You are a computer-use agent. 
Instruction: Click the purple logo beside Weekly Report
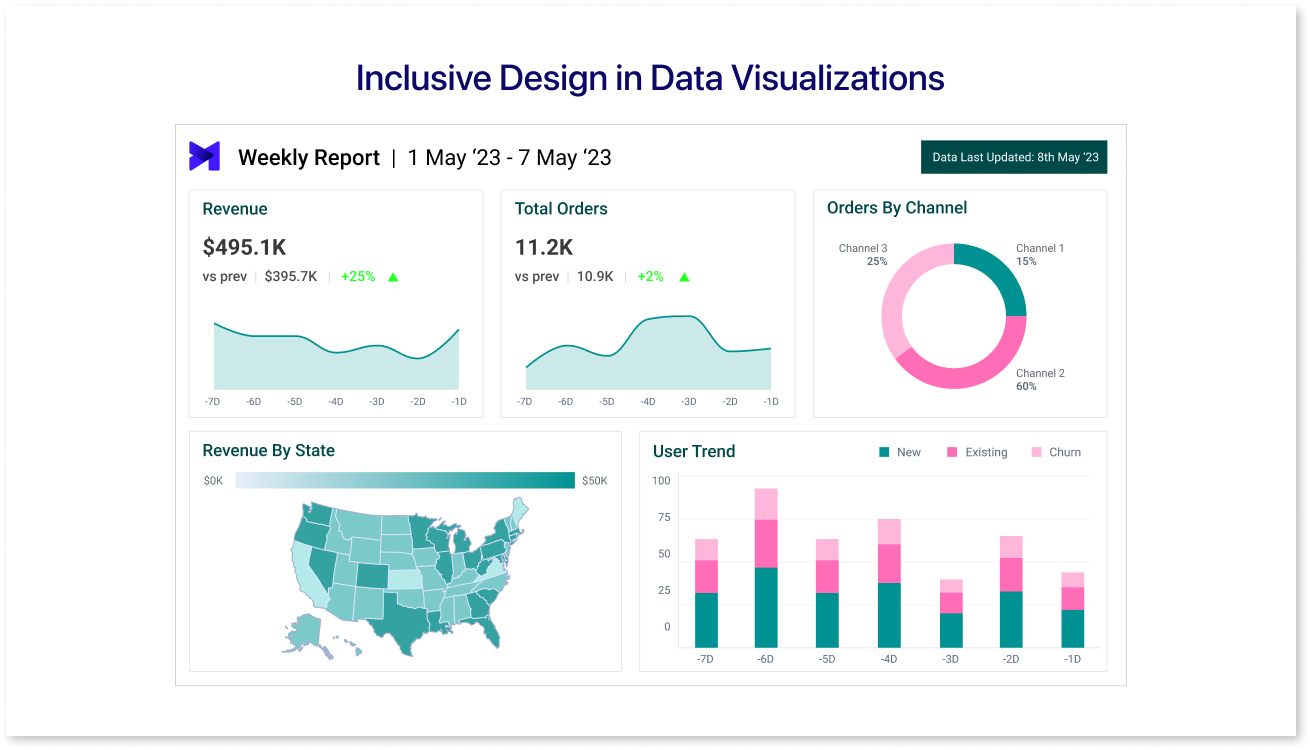click(204, 157)
